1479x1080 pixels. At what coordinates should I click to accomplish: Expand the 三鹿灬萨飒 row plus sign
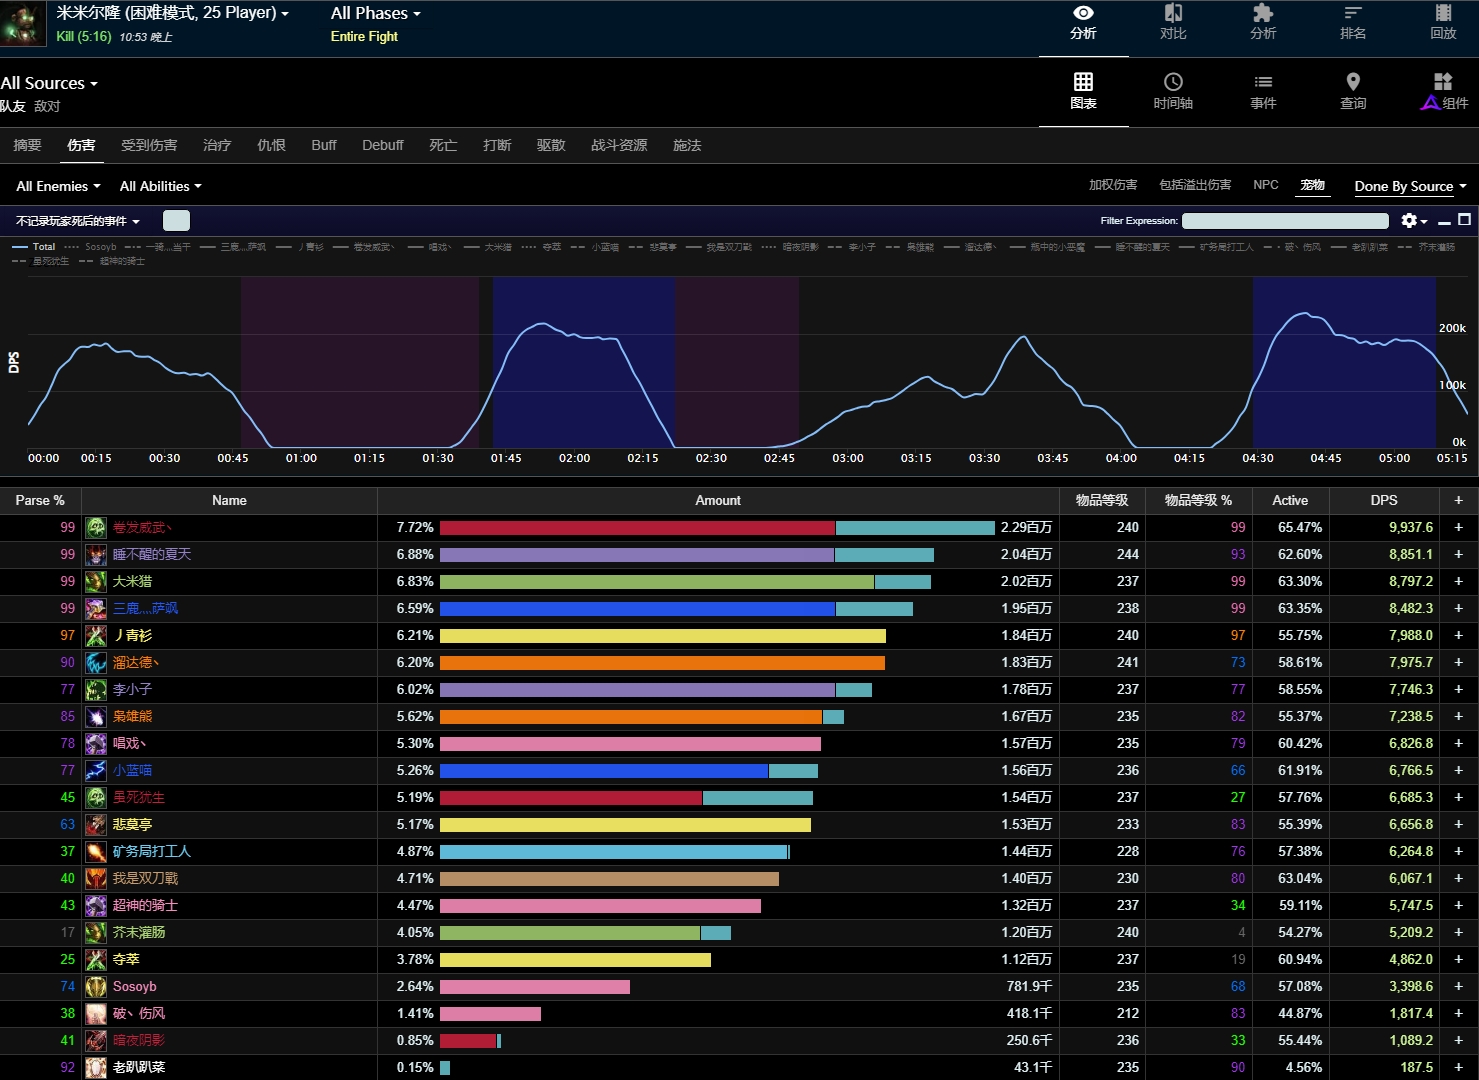click(x=1458, y=608)
